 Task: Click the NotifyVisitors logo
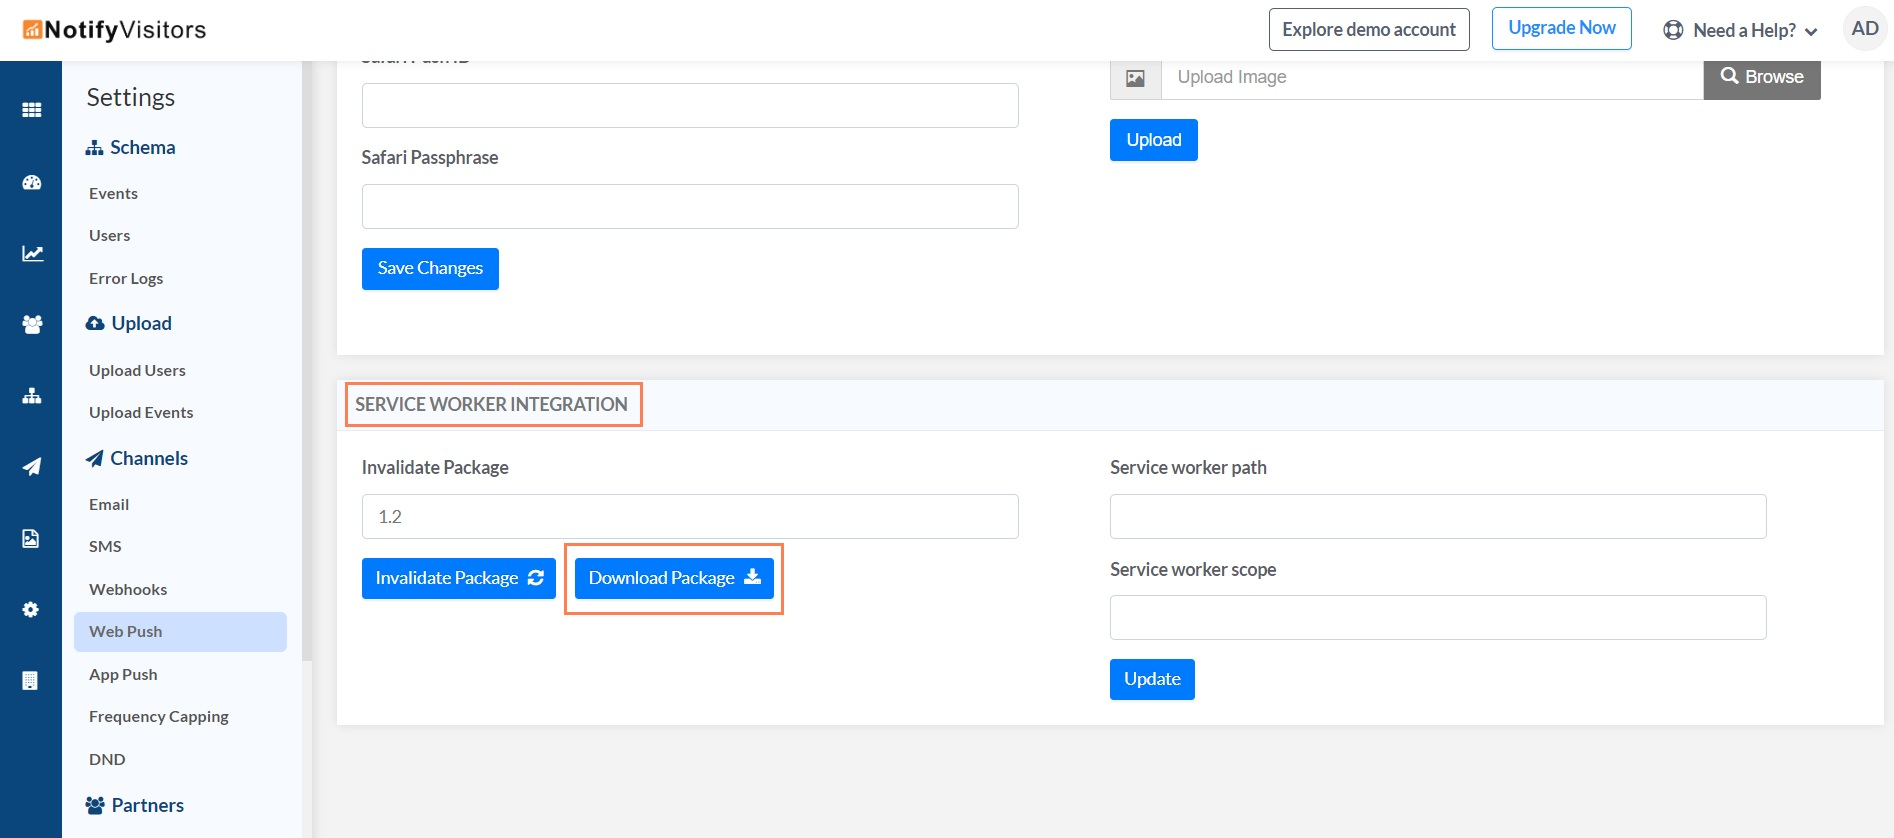[x=114, y=30]
